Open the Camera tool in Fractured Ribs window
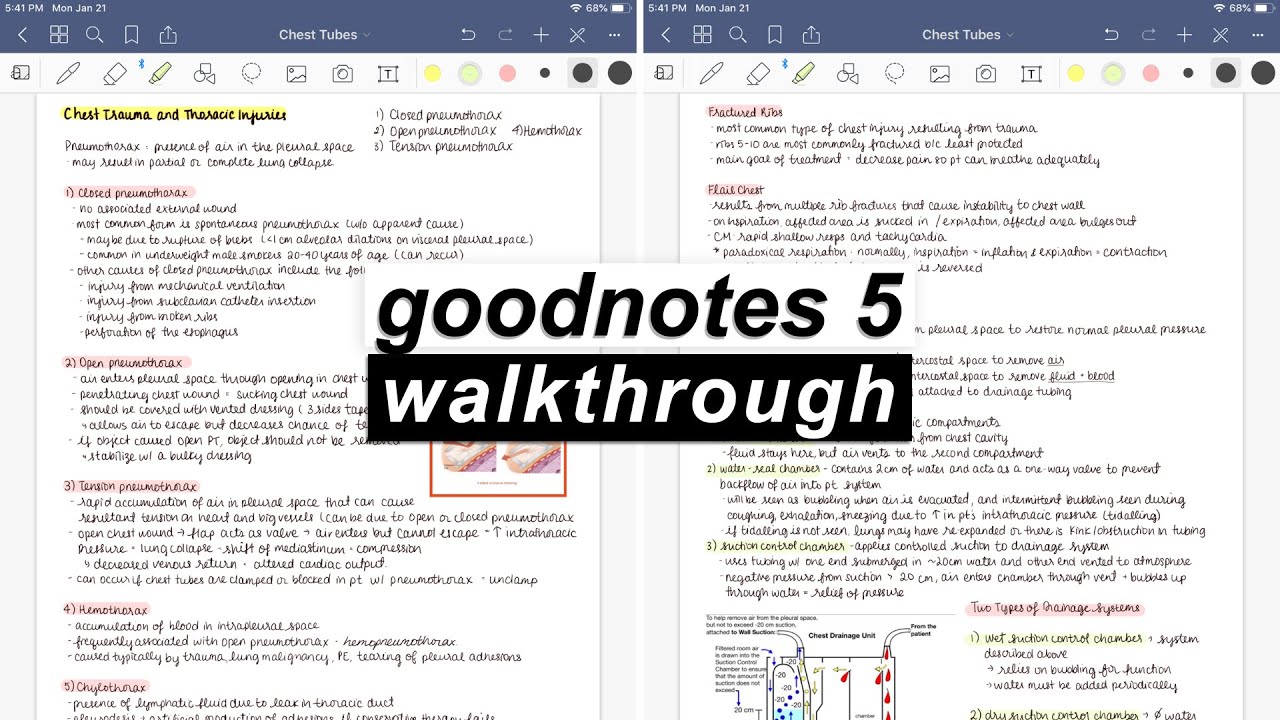The width and height of the screenshot is (1280, 720). (985, 73)
